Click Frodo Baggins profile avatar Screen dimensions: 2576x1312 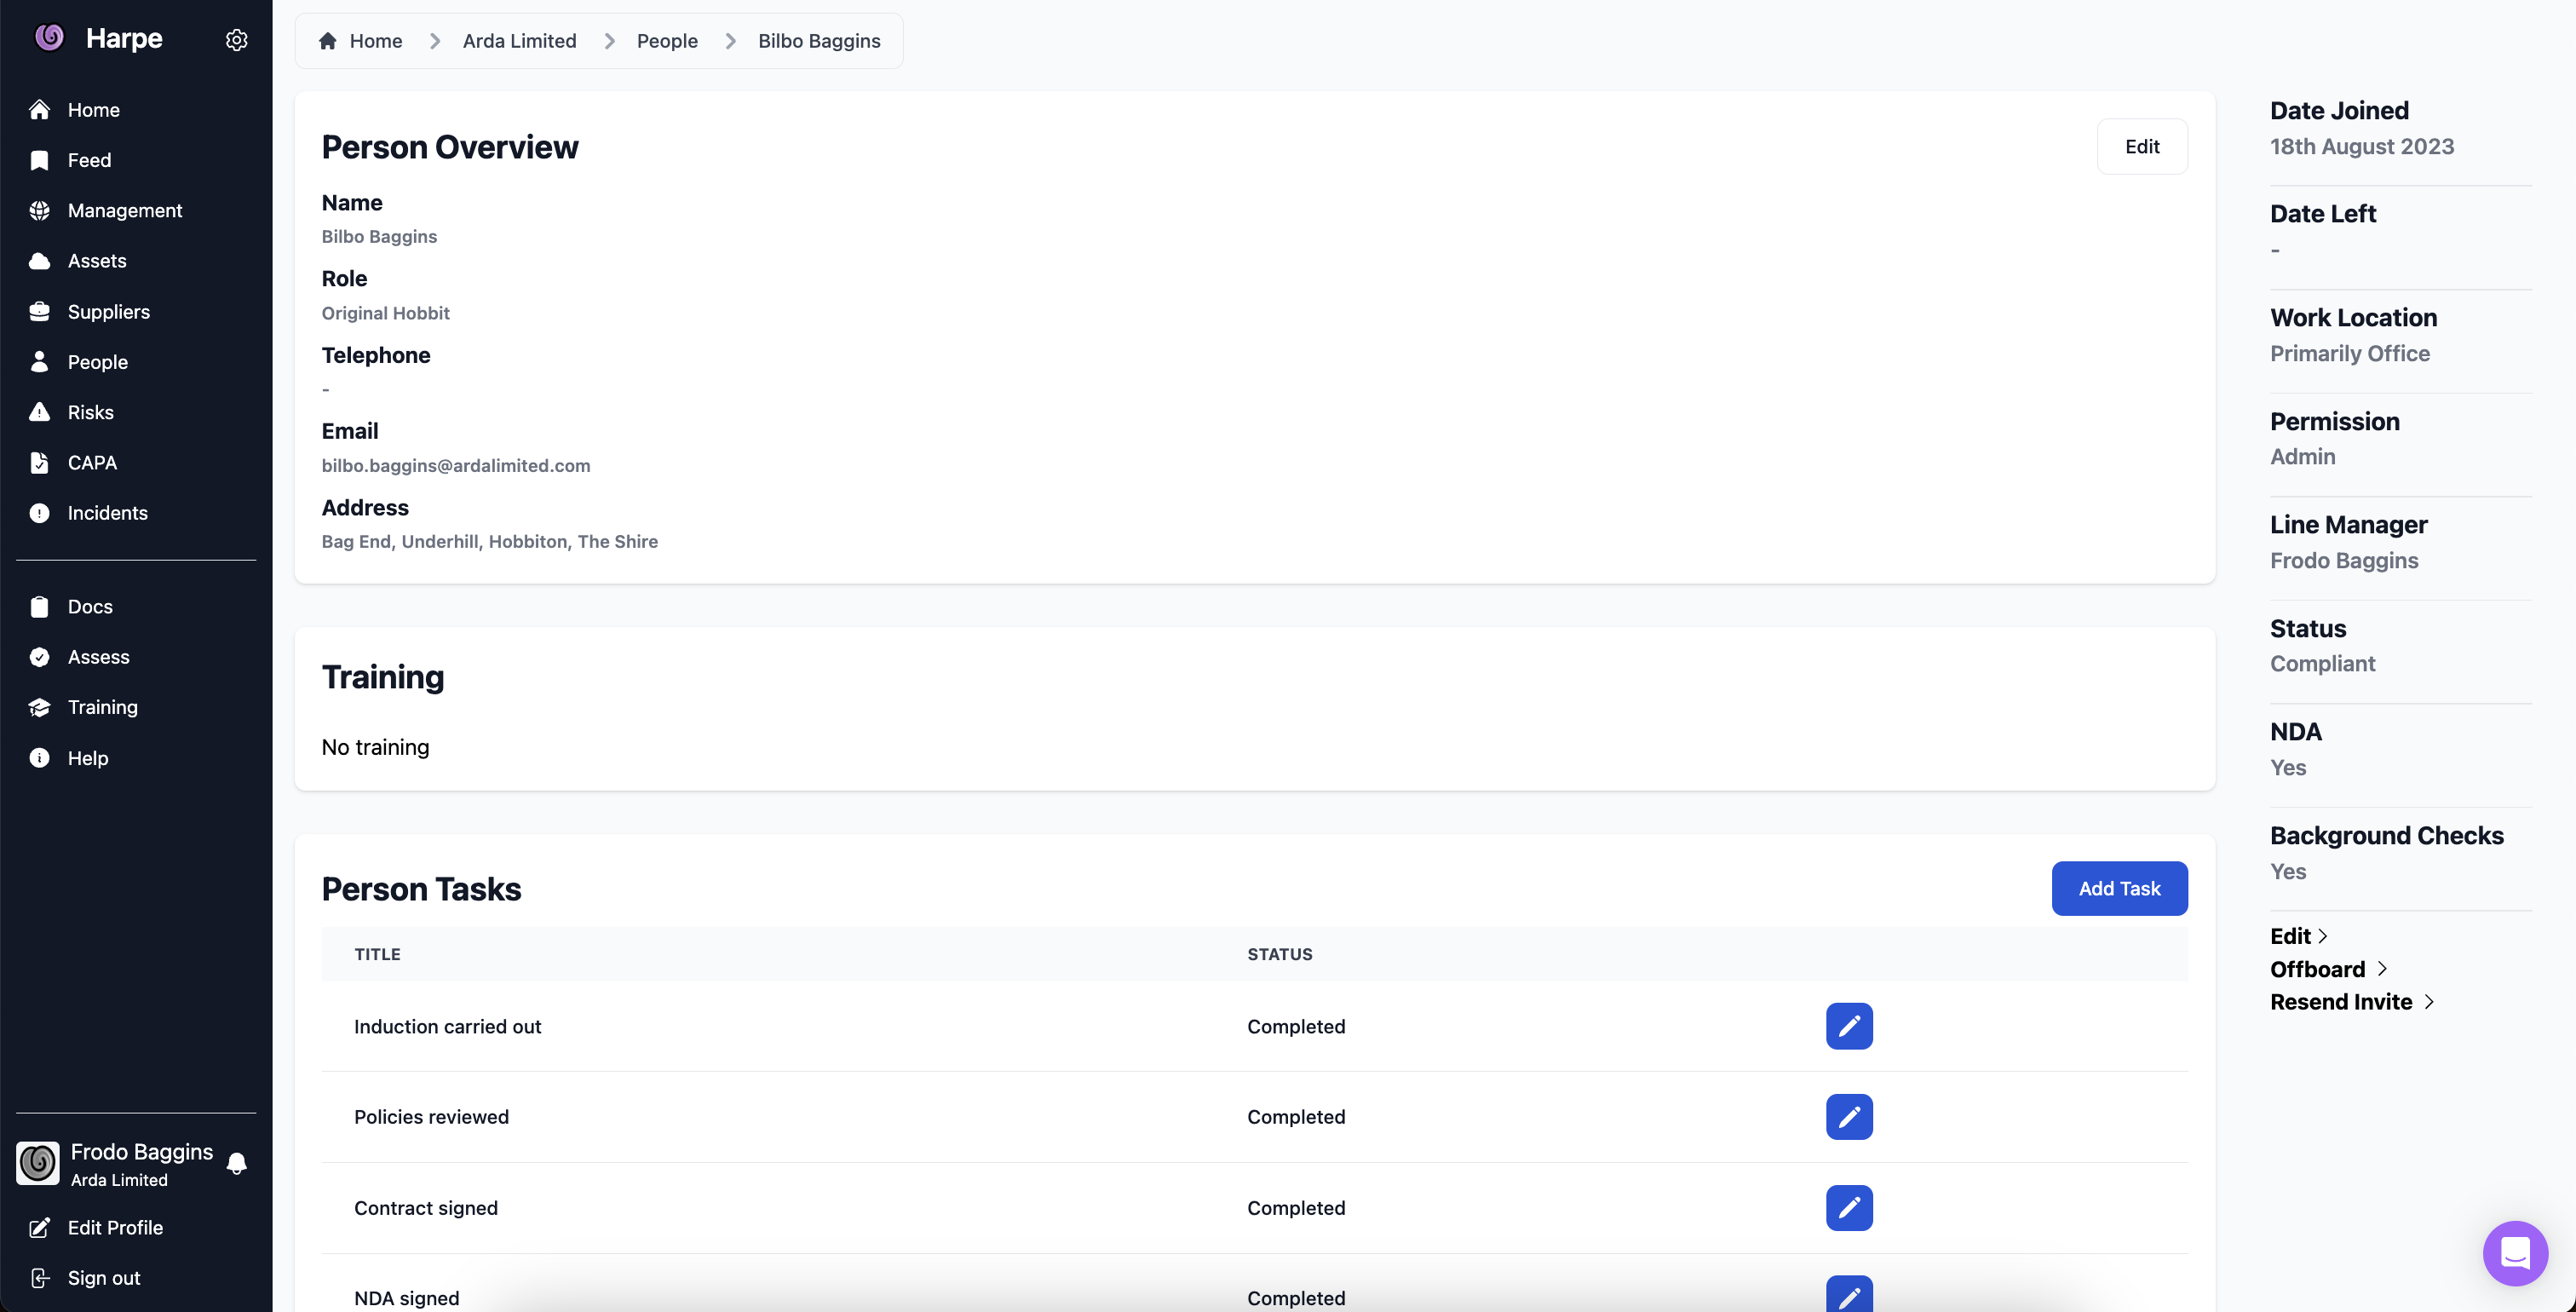click(38, 1164)
